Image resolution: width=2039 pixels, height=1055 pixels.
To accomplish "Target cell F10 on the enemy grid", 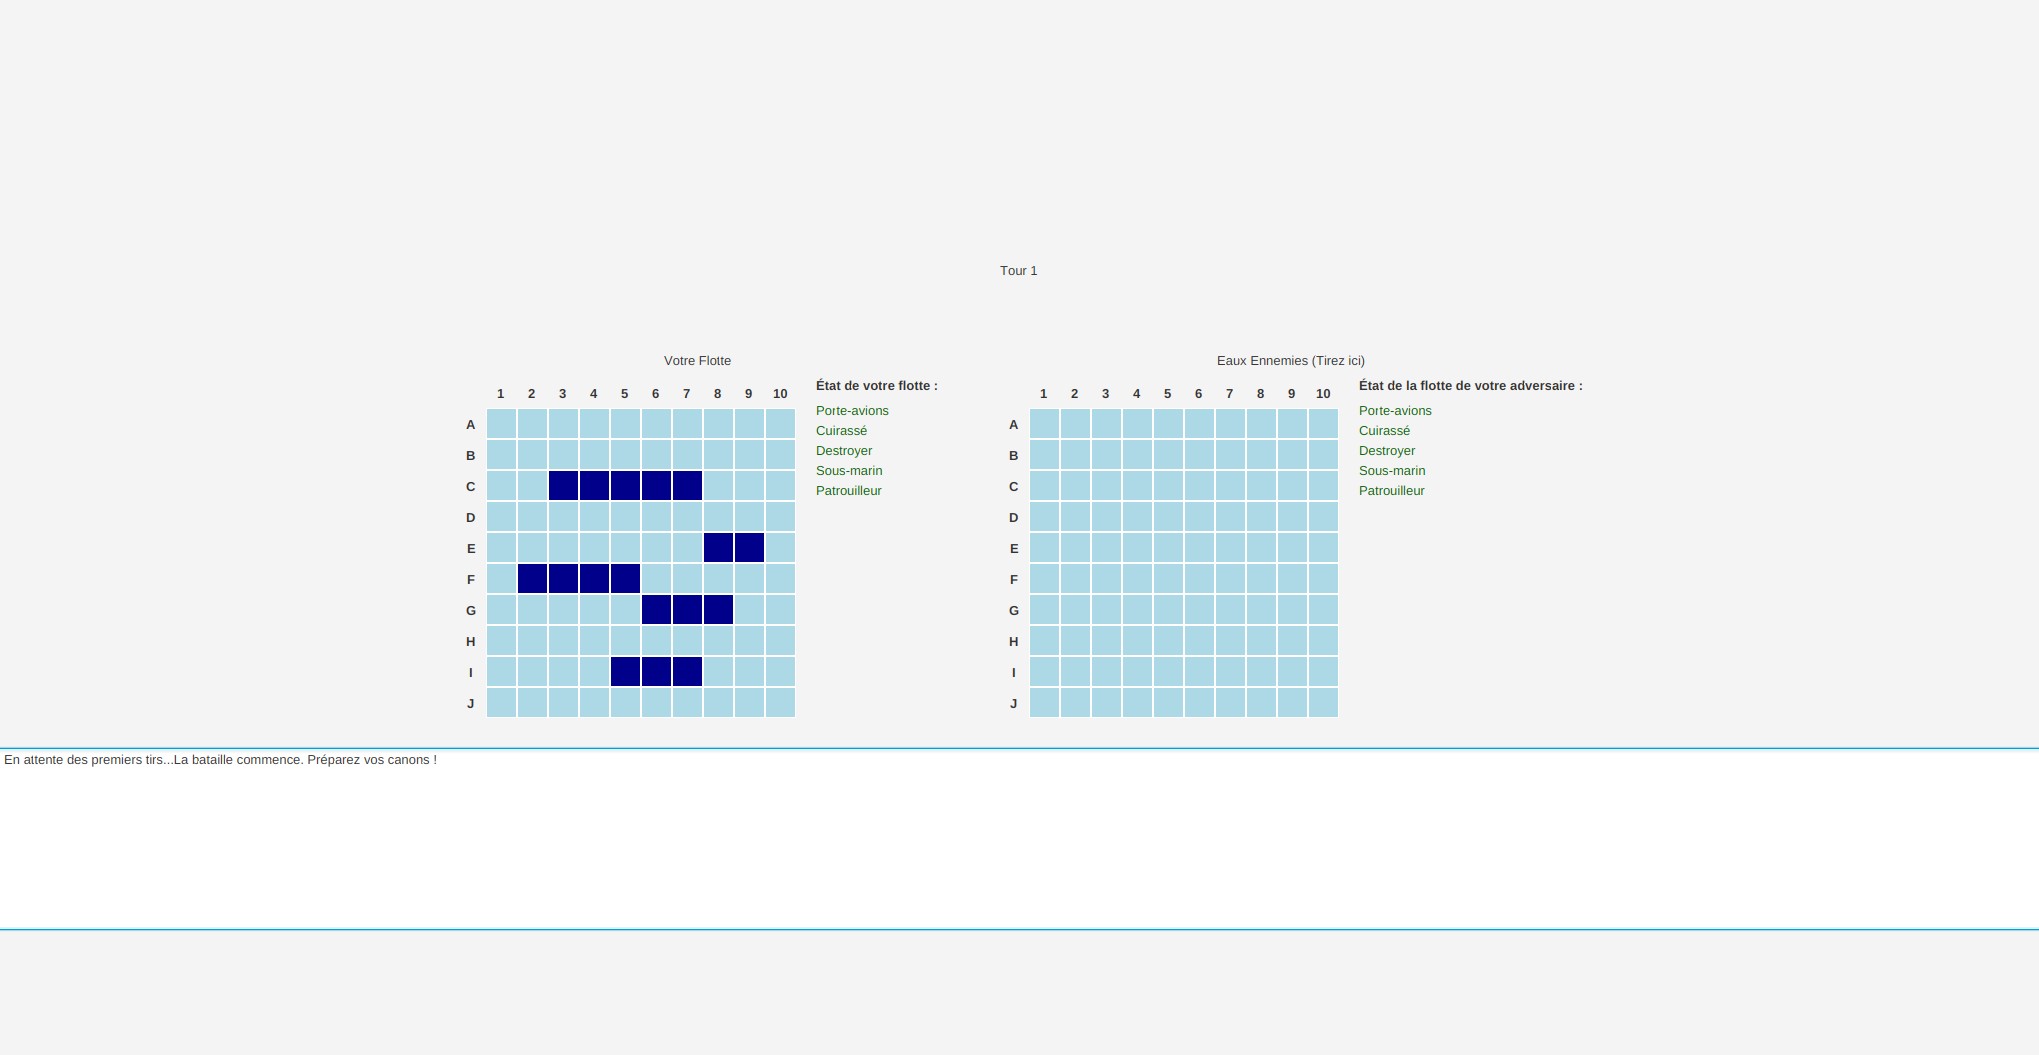I will [x=1323, y=579].
